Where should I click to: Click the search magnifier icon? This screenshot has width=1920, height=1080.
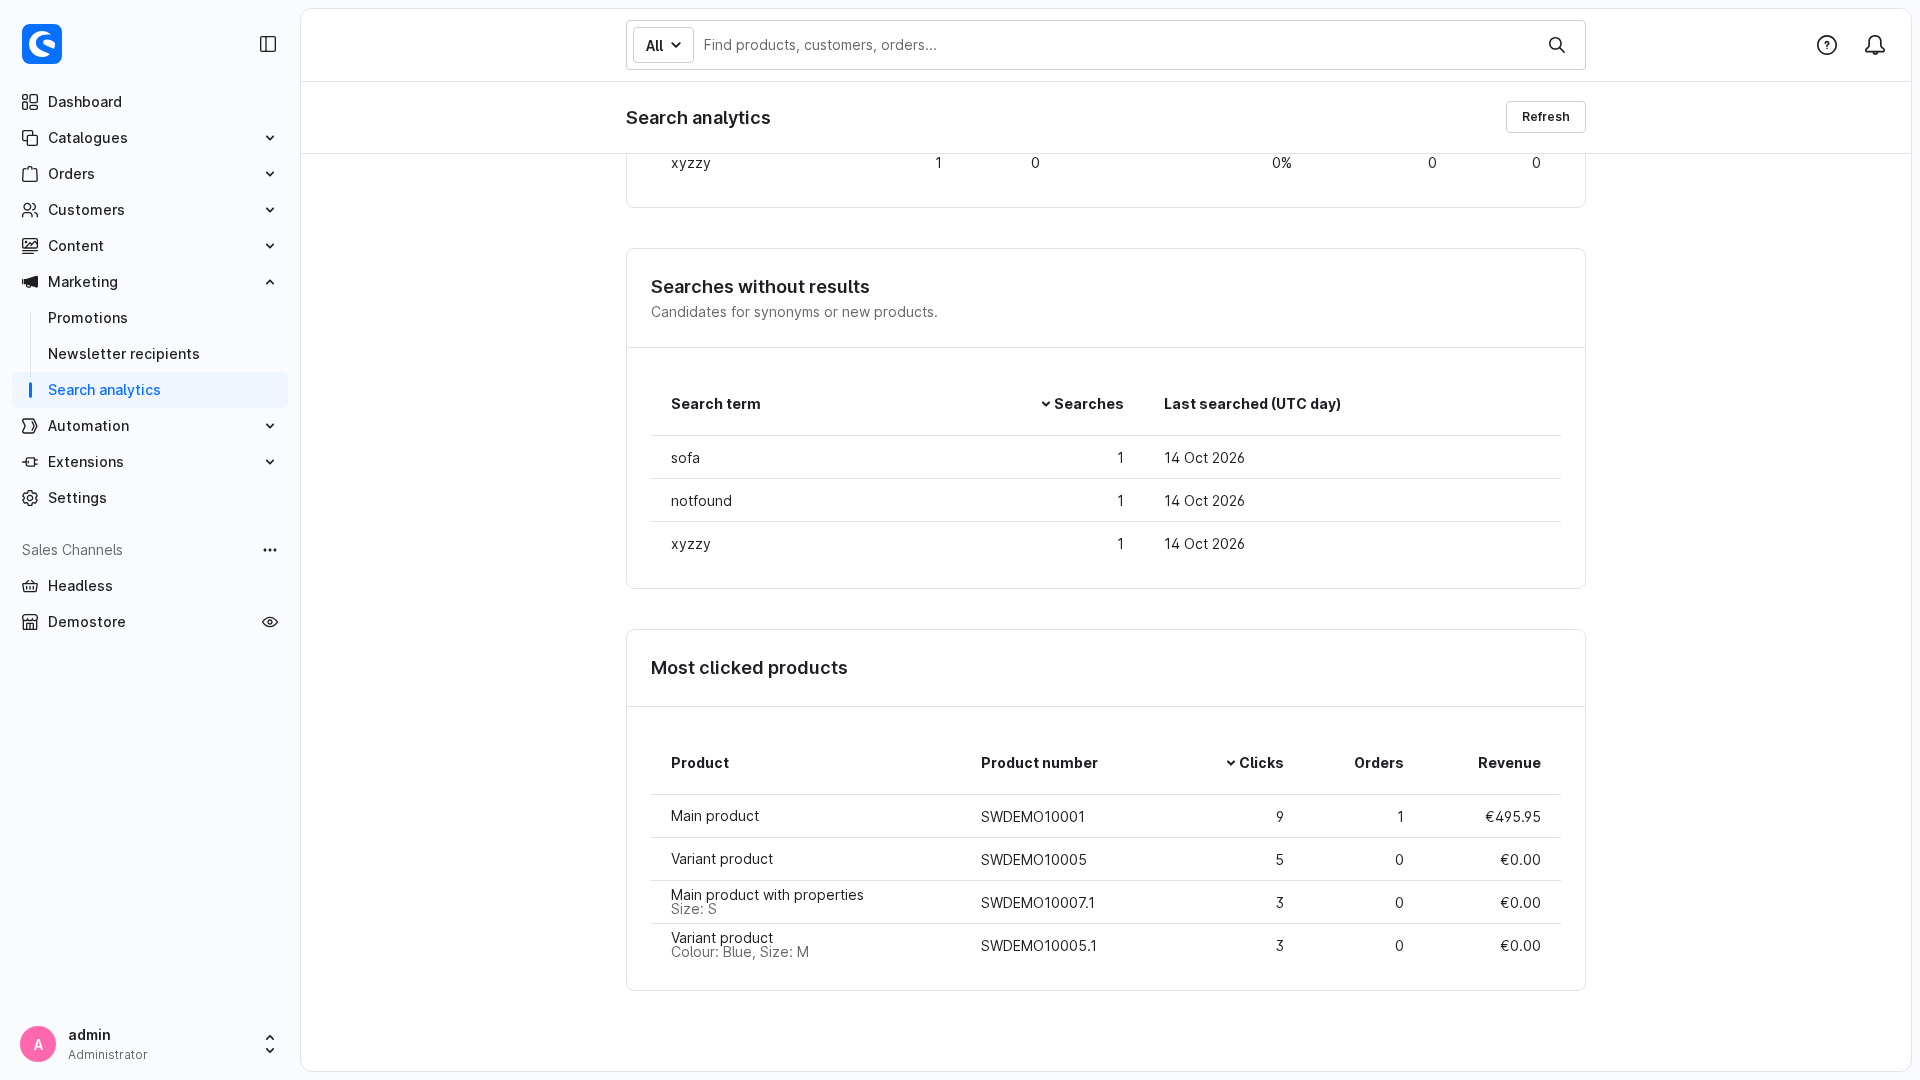click(x=1557, y=45)
